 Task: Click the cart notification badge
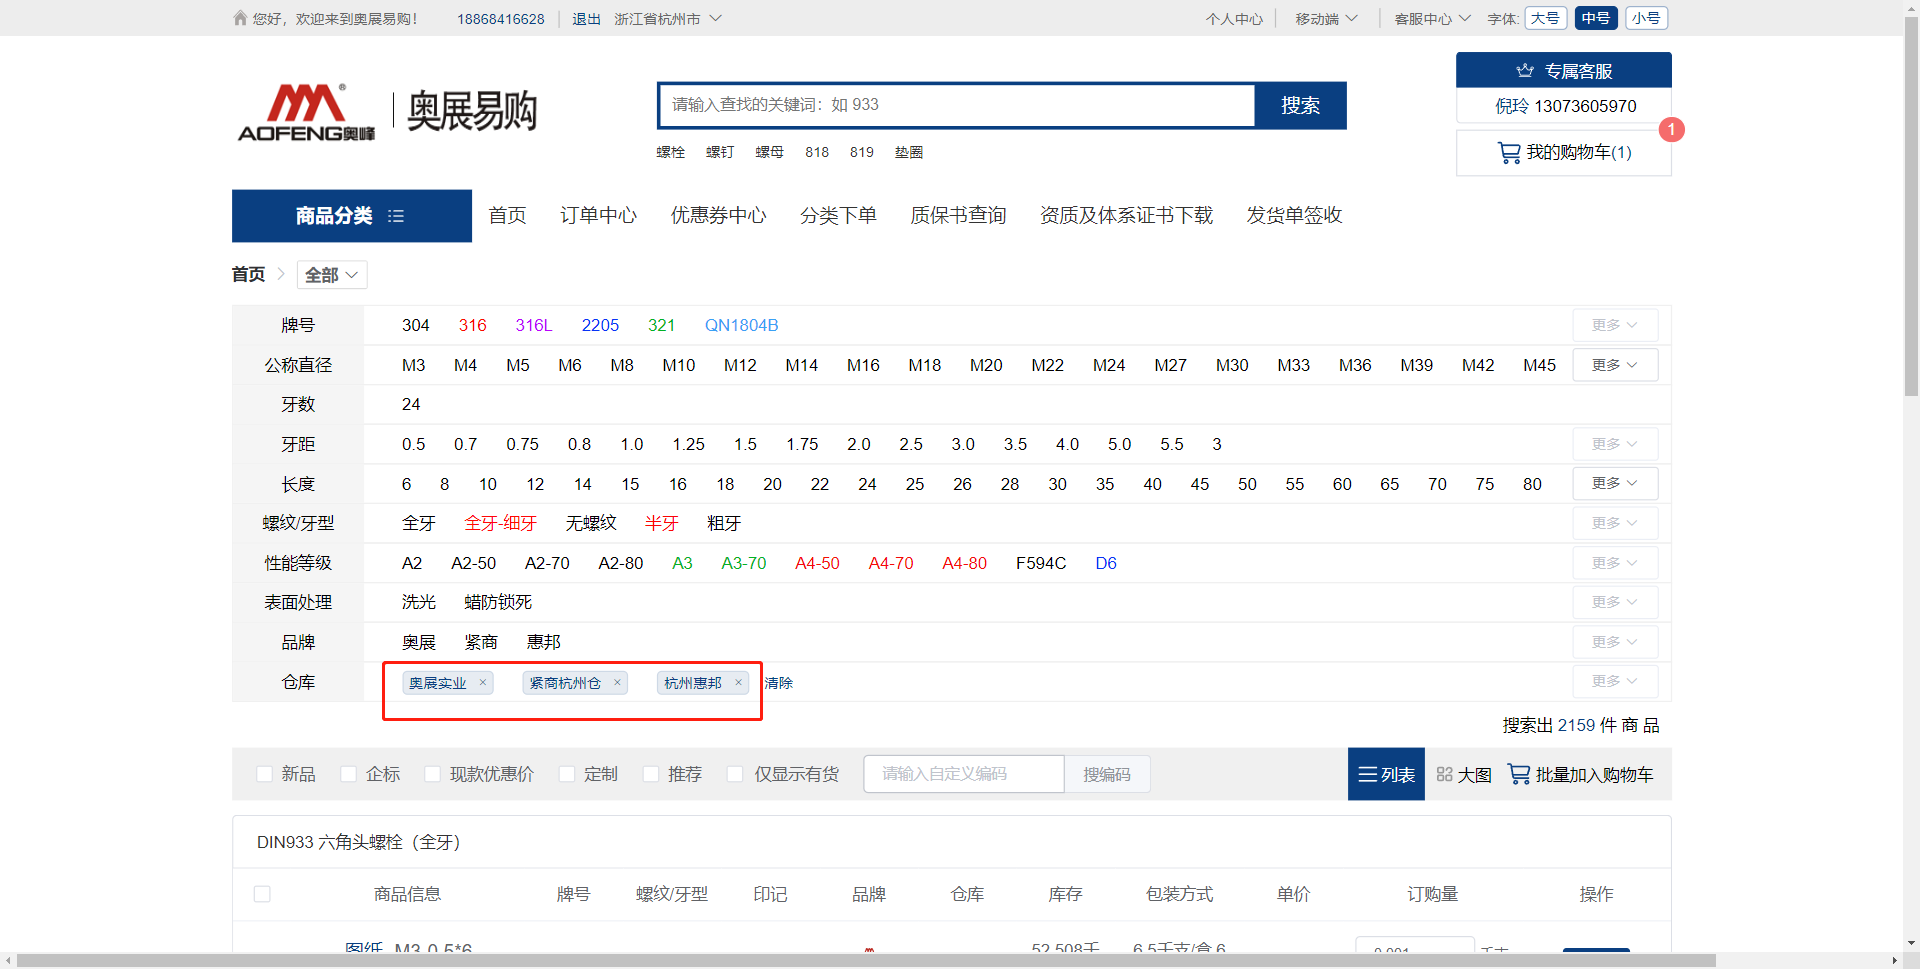coord(1671,129)
